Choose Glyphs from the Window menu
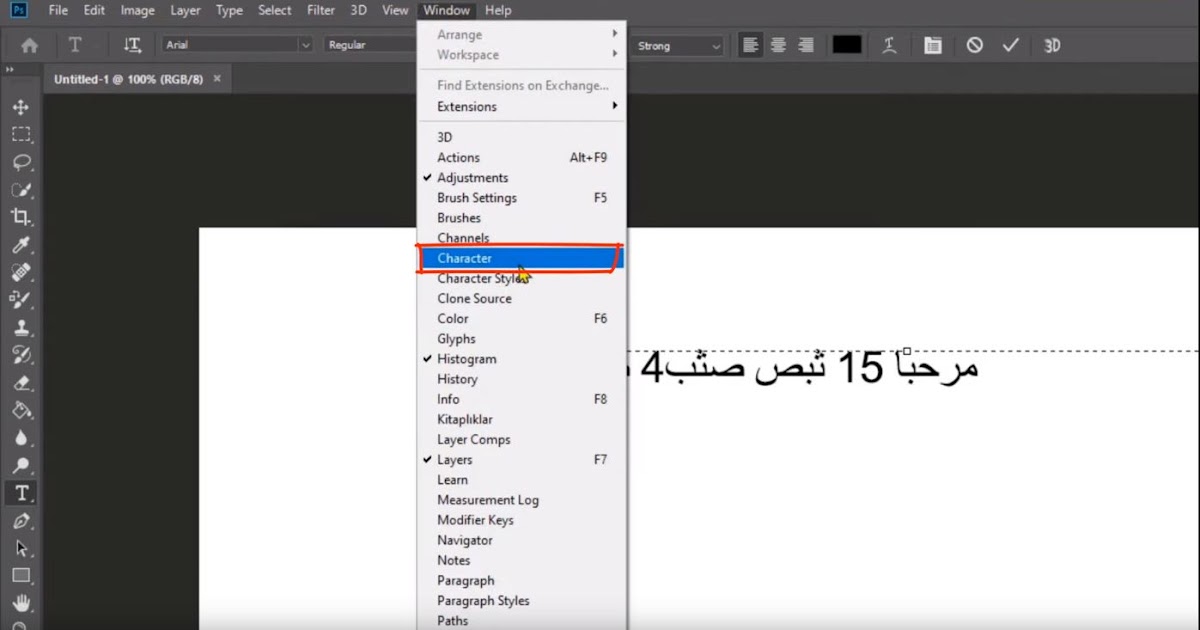Screen dimensions: 1200x630 522,339
